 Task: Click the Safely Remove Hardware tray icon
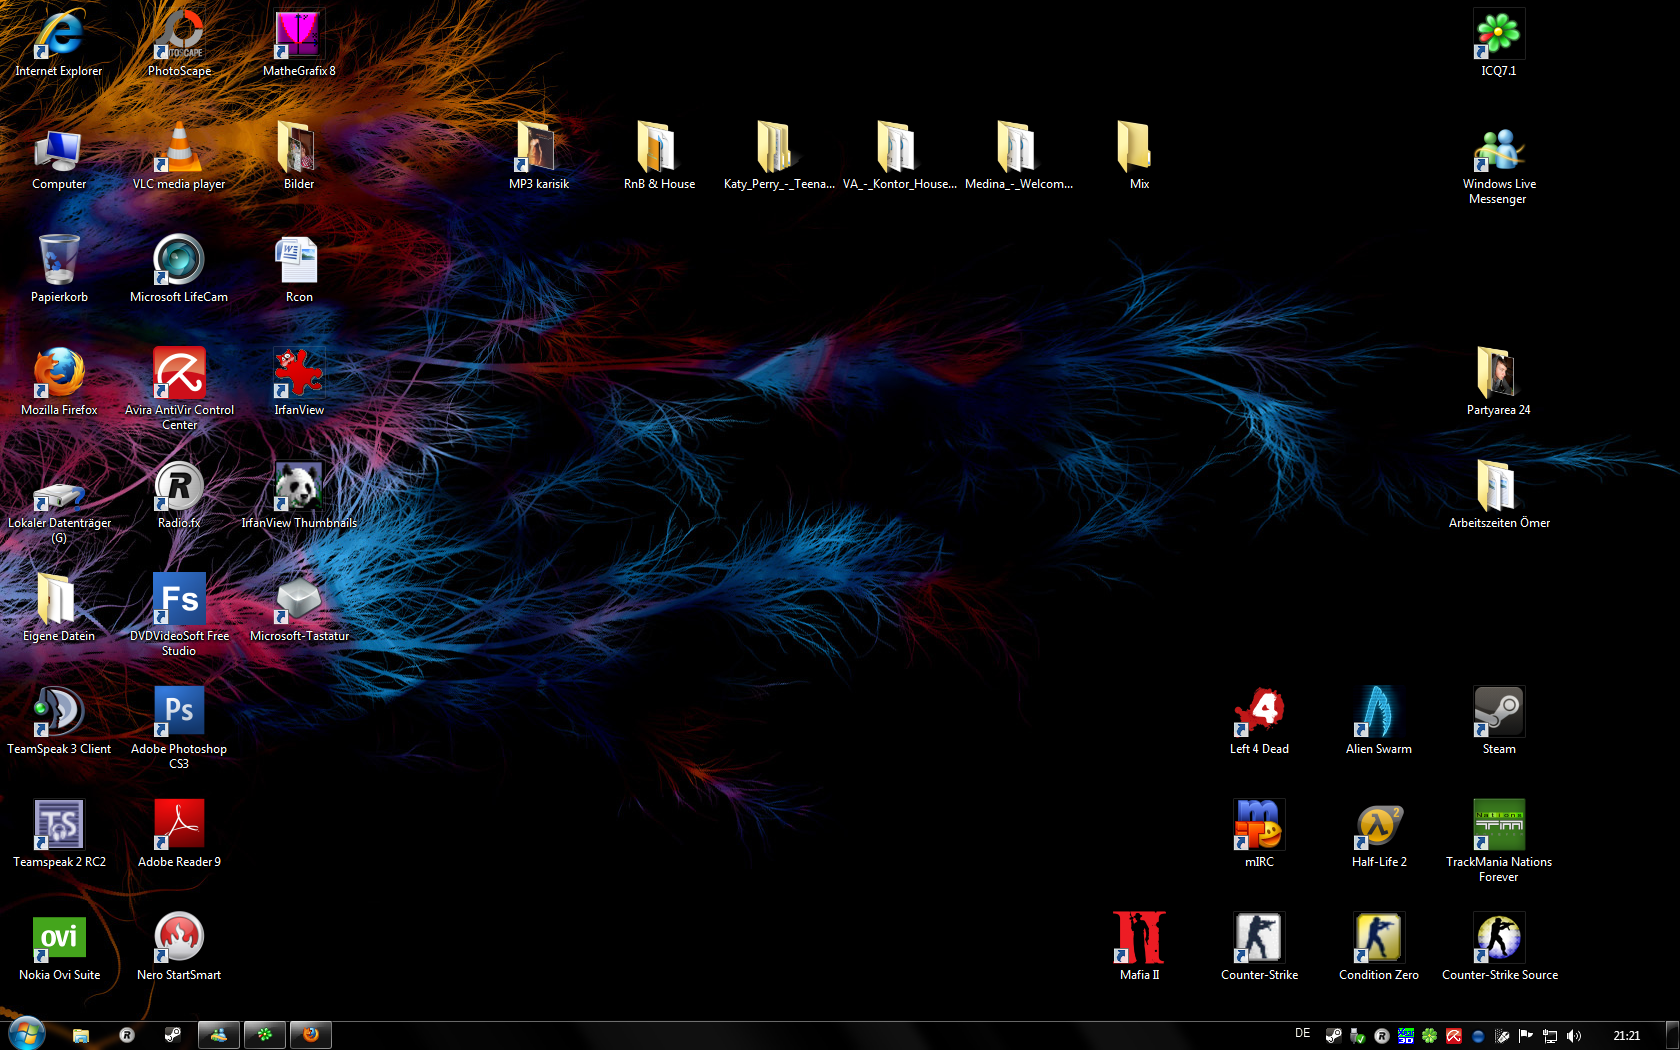click(1357, 1036)
